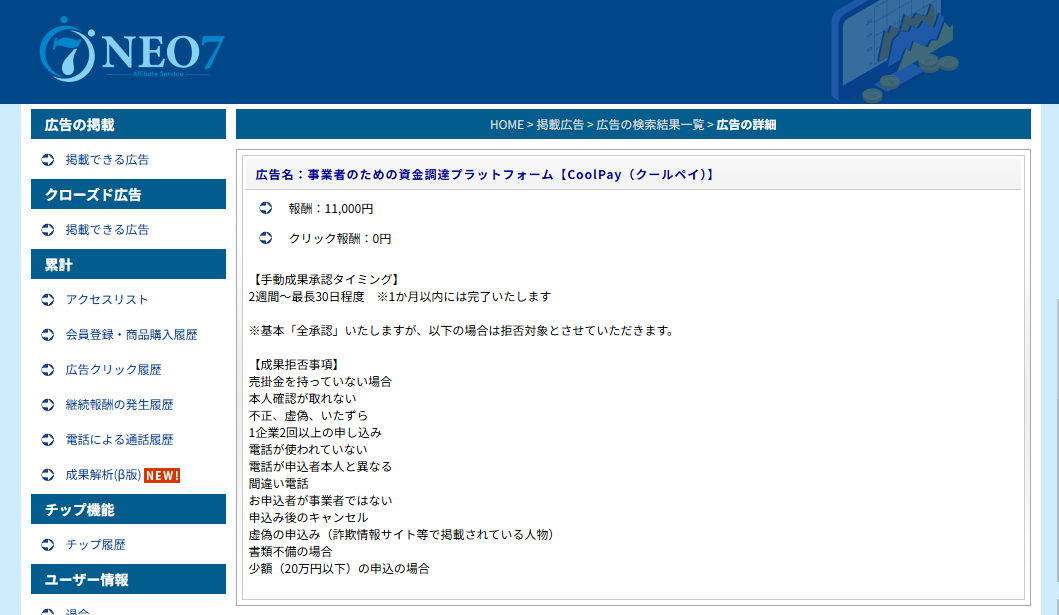Open 掲載できる広告 link under クローズド広告
1059x615 pixels.
(x=107, y=230)
